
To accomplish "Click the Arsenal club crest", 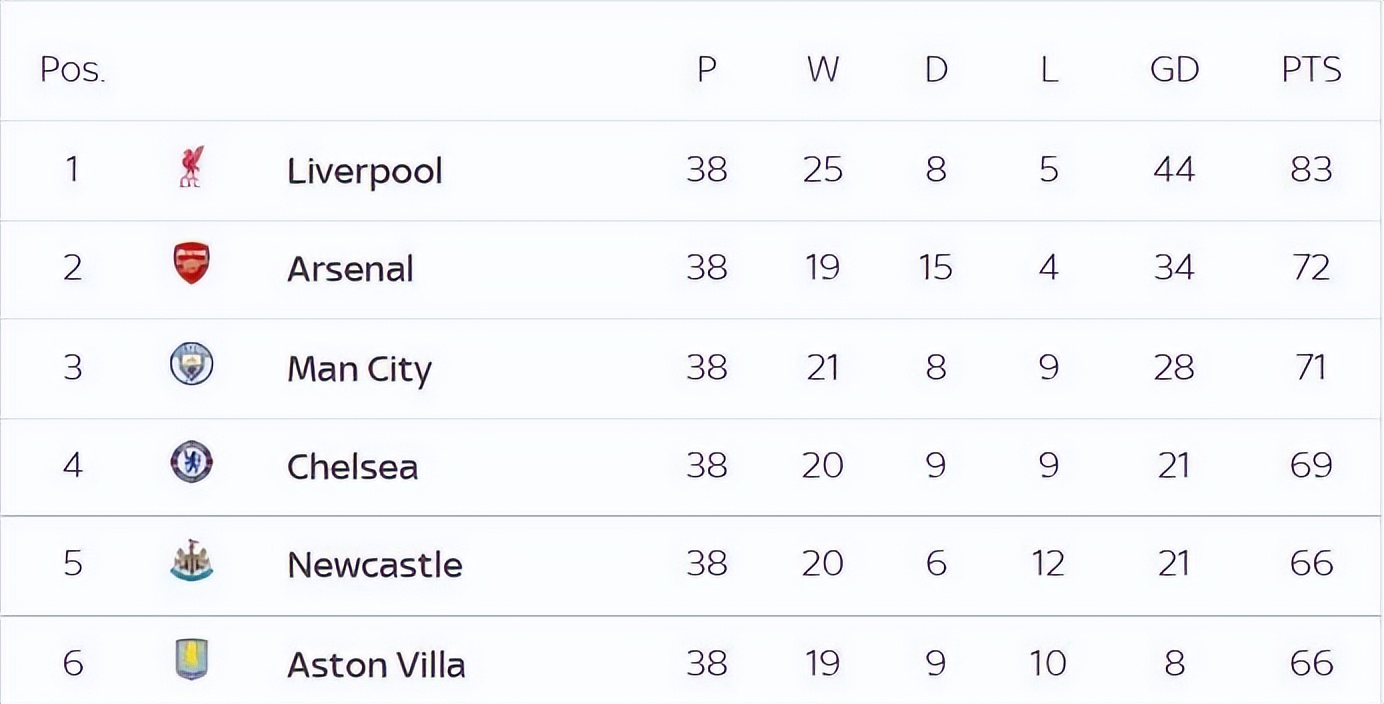I will pyautogui.click(x=191, y=264).
